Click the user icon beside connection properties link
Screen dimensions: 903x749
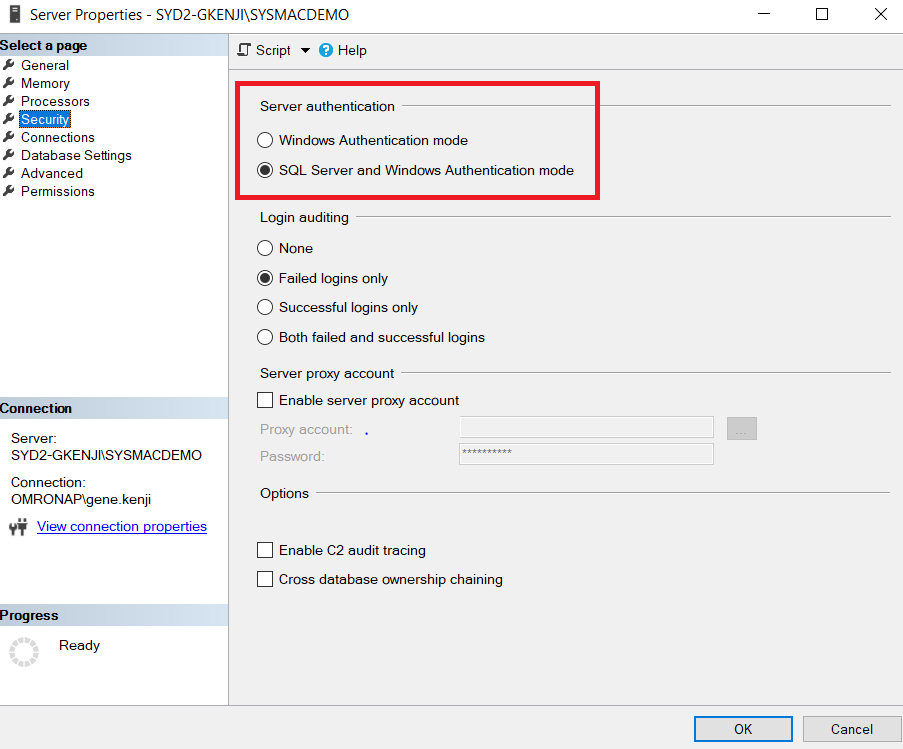19,526
